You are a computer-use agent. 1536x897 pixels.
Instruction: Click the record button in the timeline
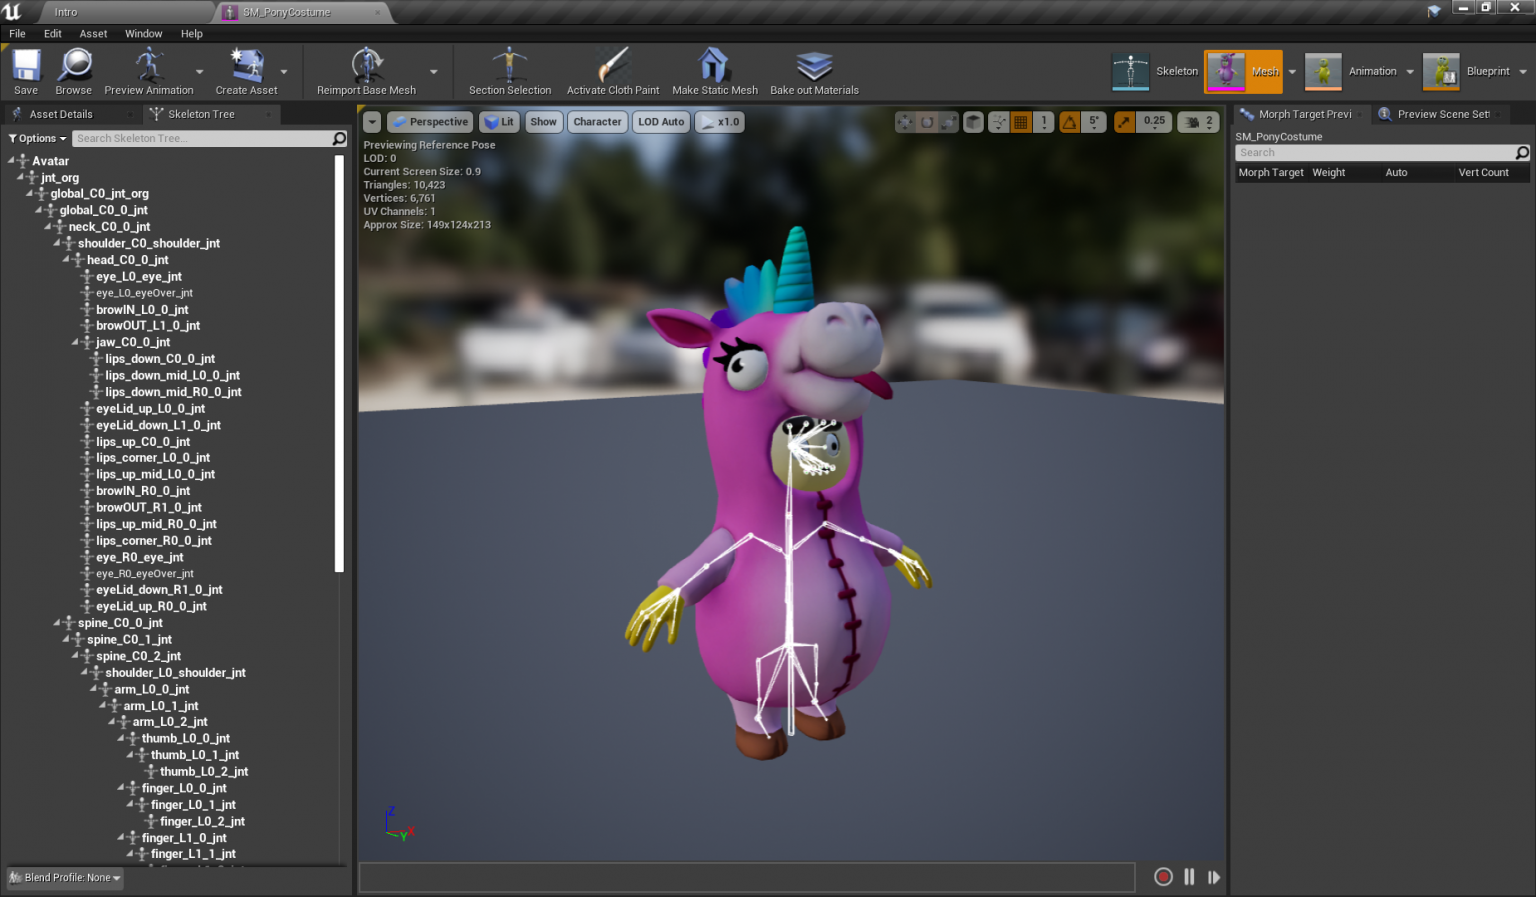click(1163, 877)
